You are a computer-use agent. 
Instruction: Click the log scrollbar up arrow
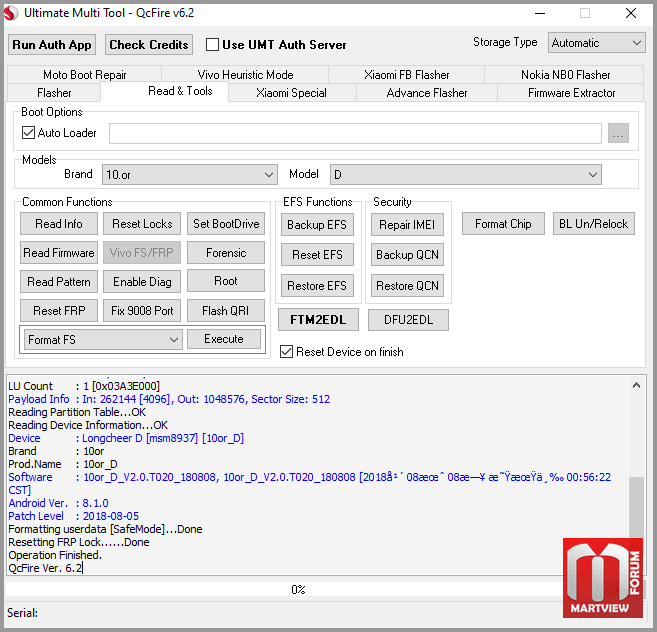[x=636, y=385]
